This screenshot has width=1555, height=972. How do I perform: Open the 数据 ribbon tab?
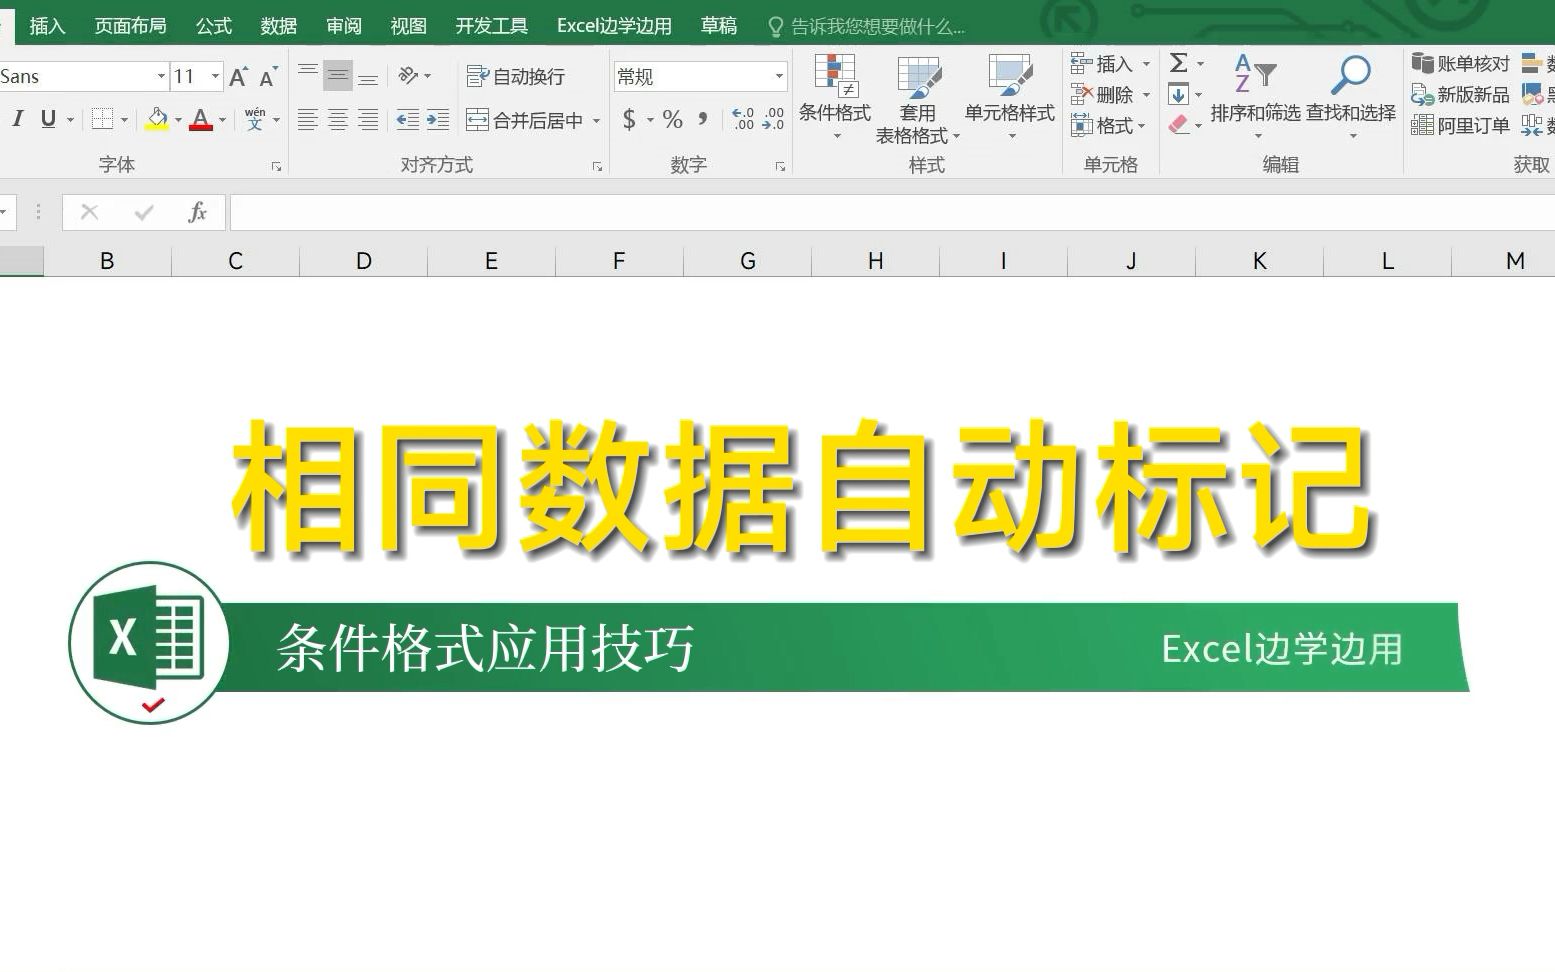coord(279,26)
